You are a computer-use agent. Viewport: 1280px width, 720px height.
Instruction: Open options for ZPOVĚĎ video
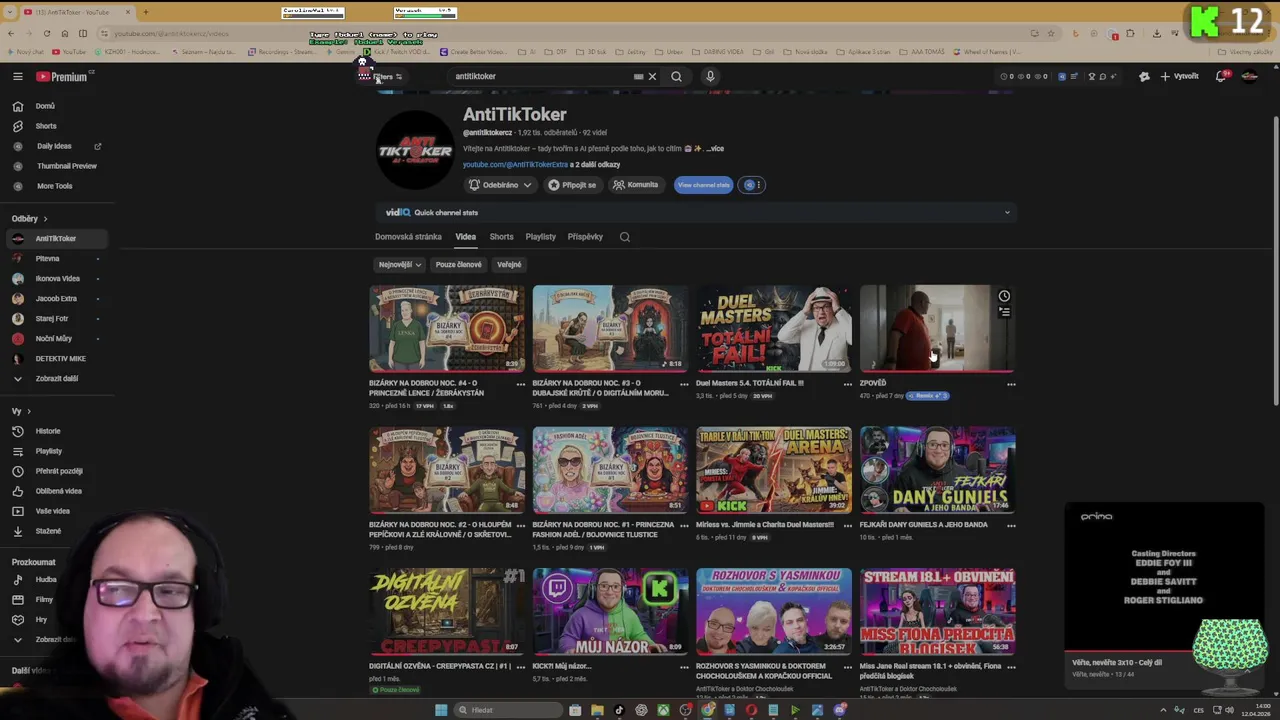[x=1011, y=384]
